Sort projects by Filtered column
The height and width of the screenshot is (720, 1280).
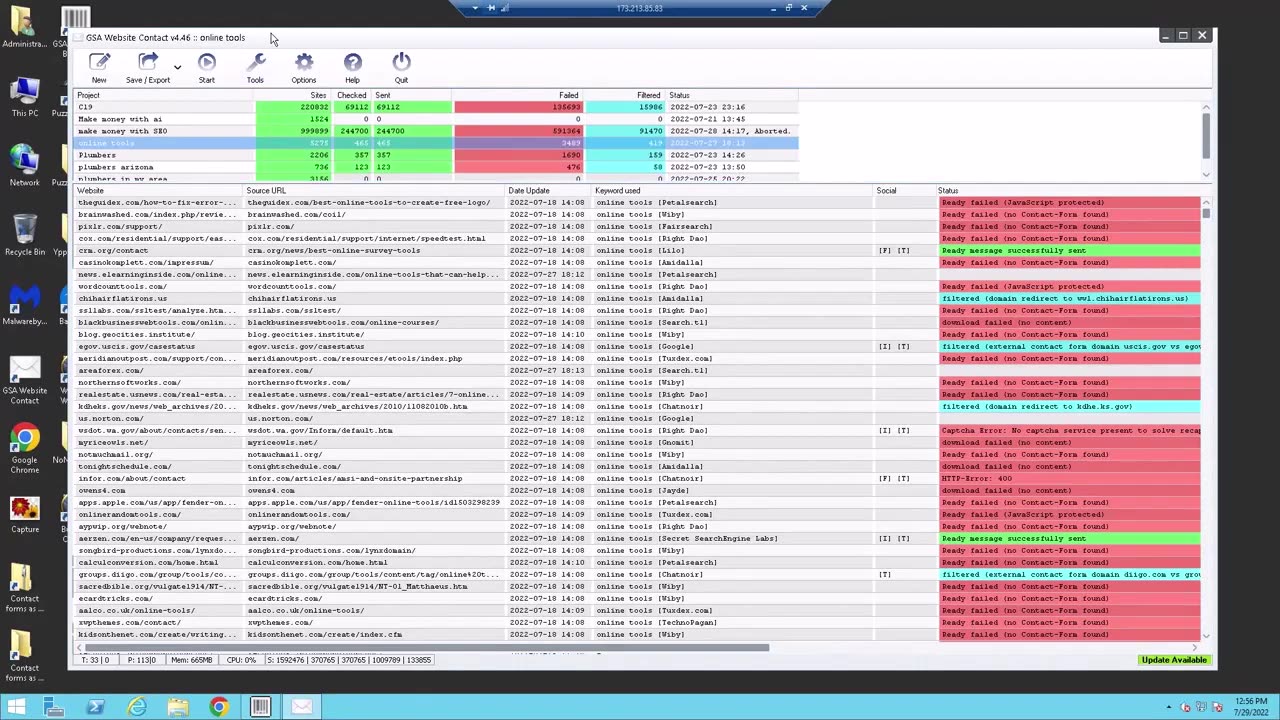625,95
